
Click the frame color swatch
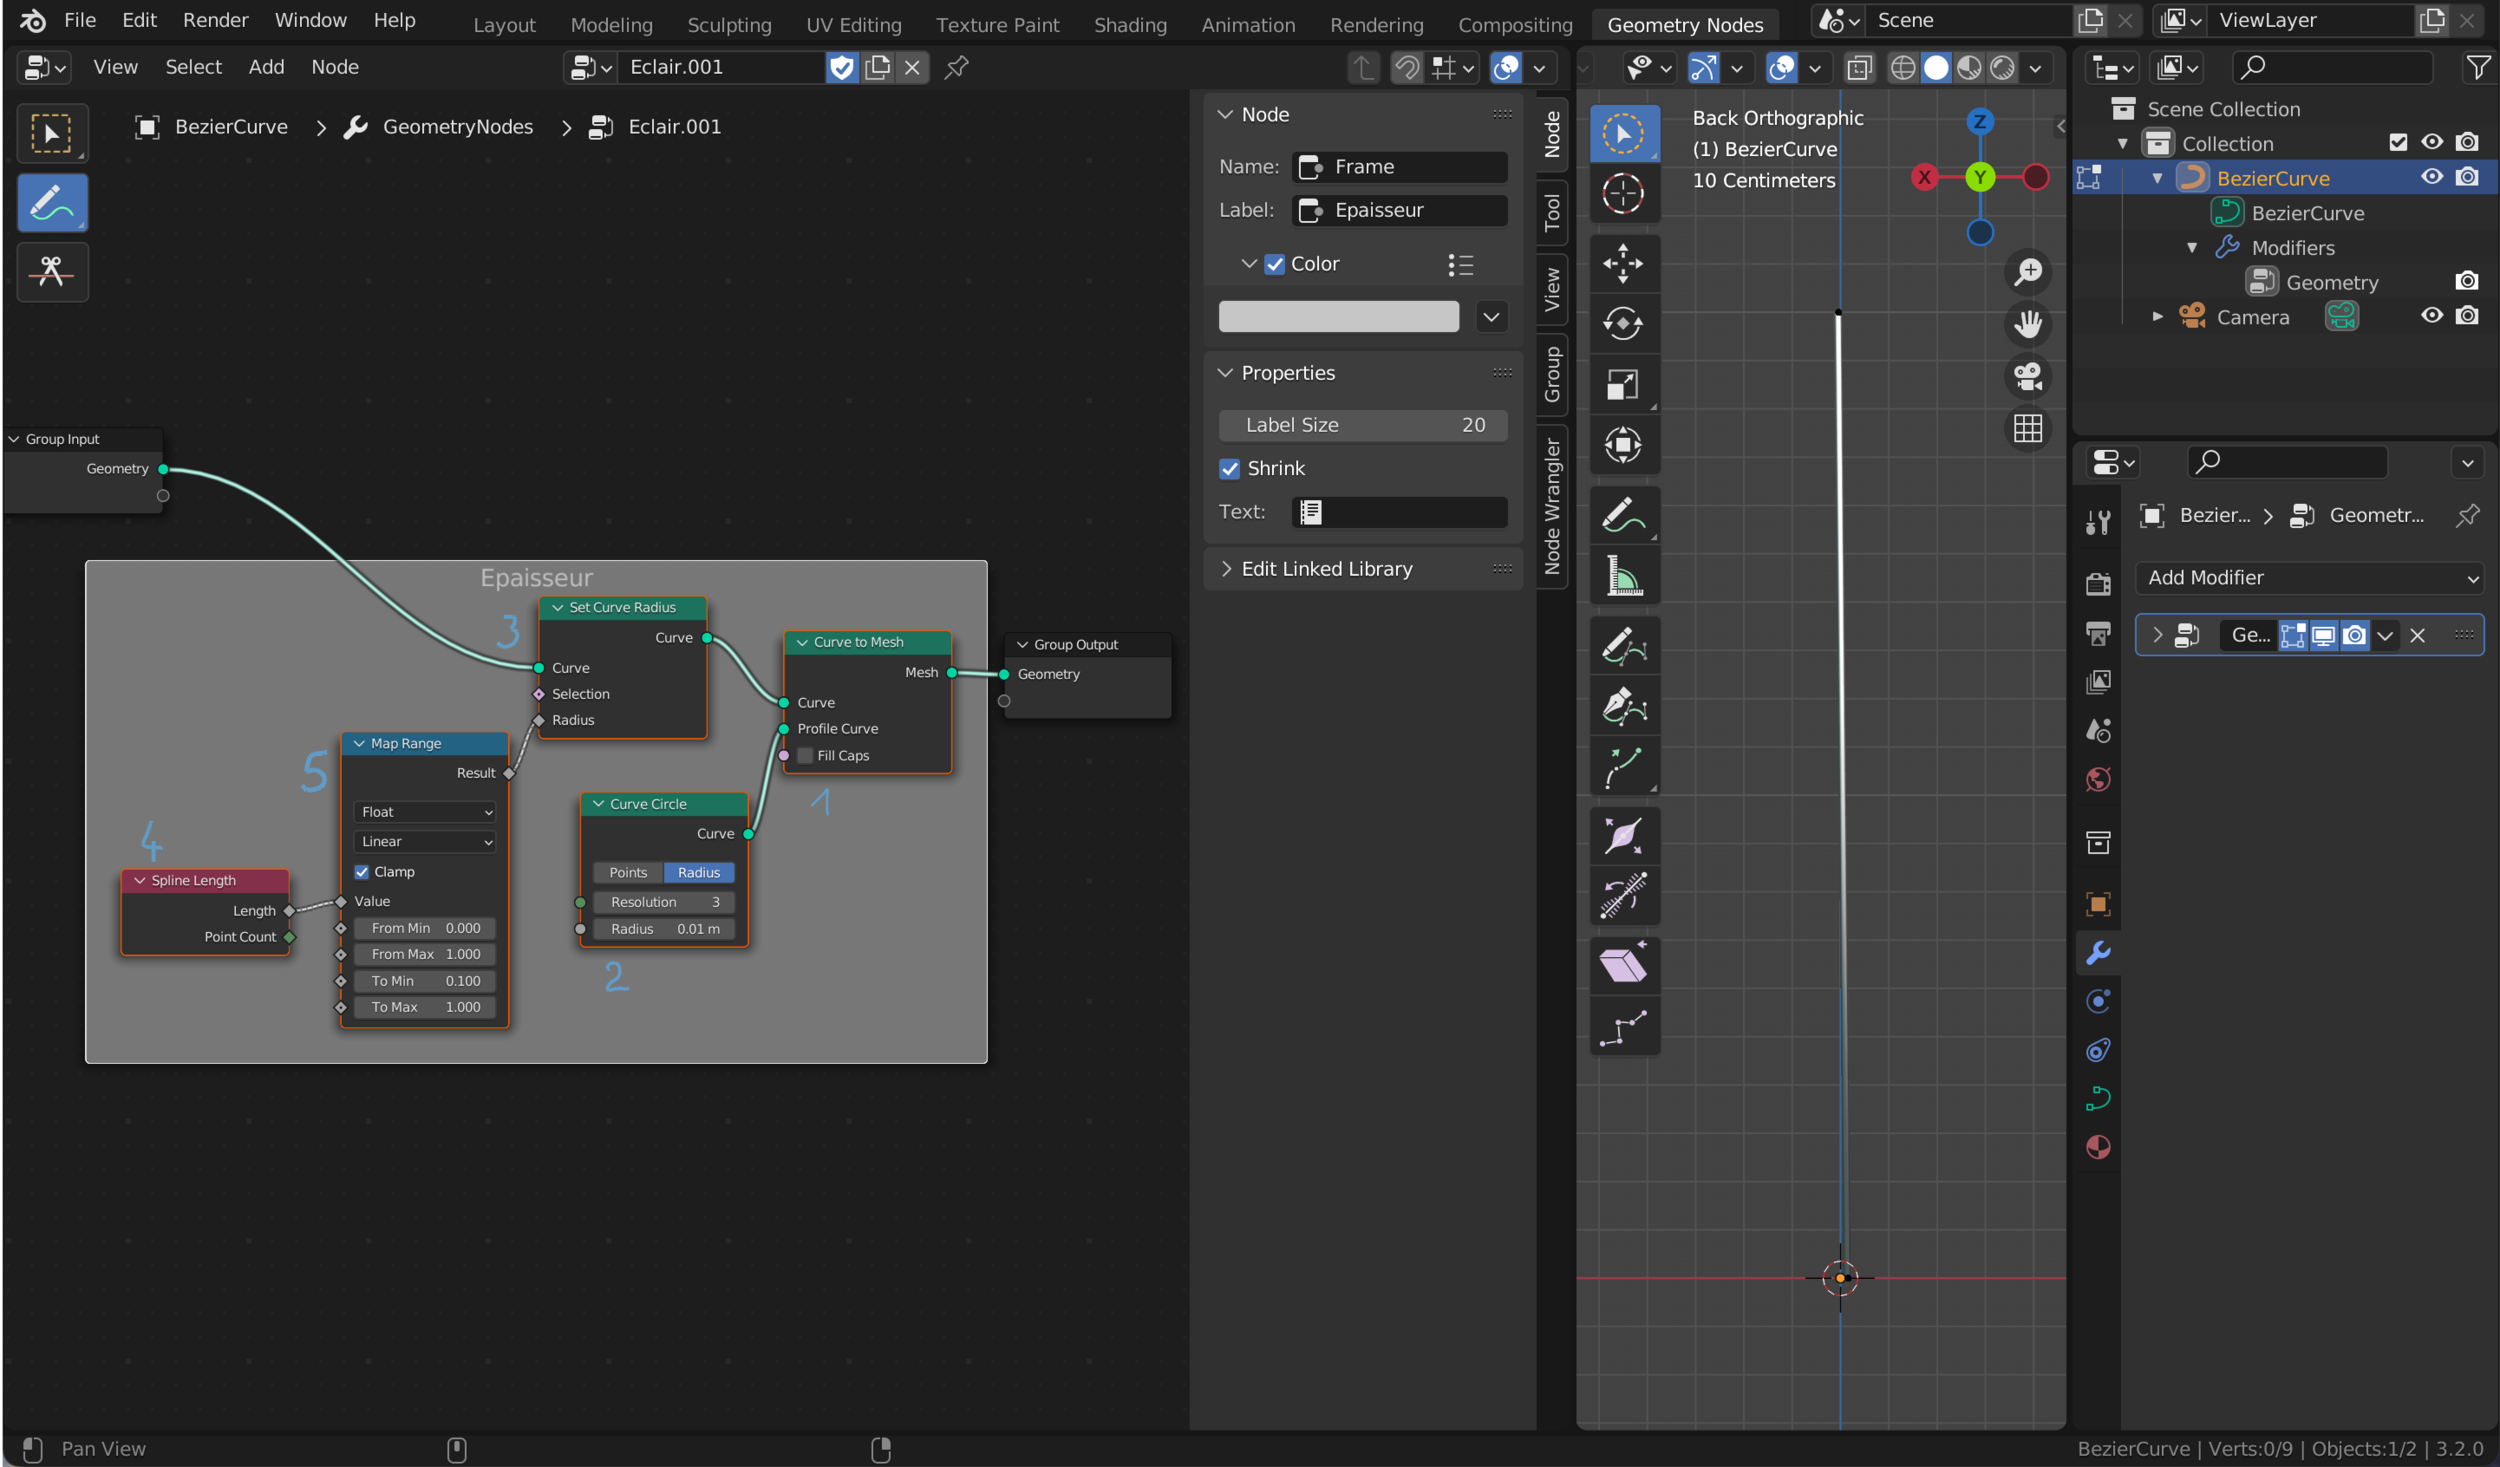1338,317
